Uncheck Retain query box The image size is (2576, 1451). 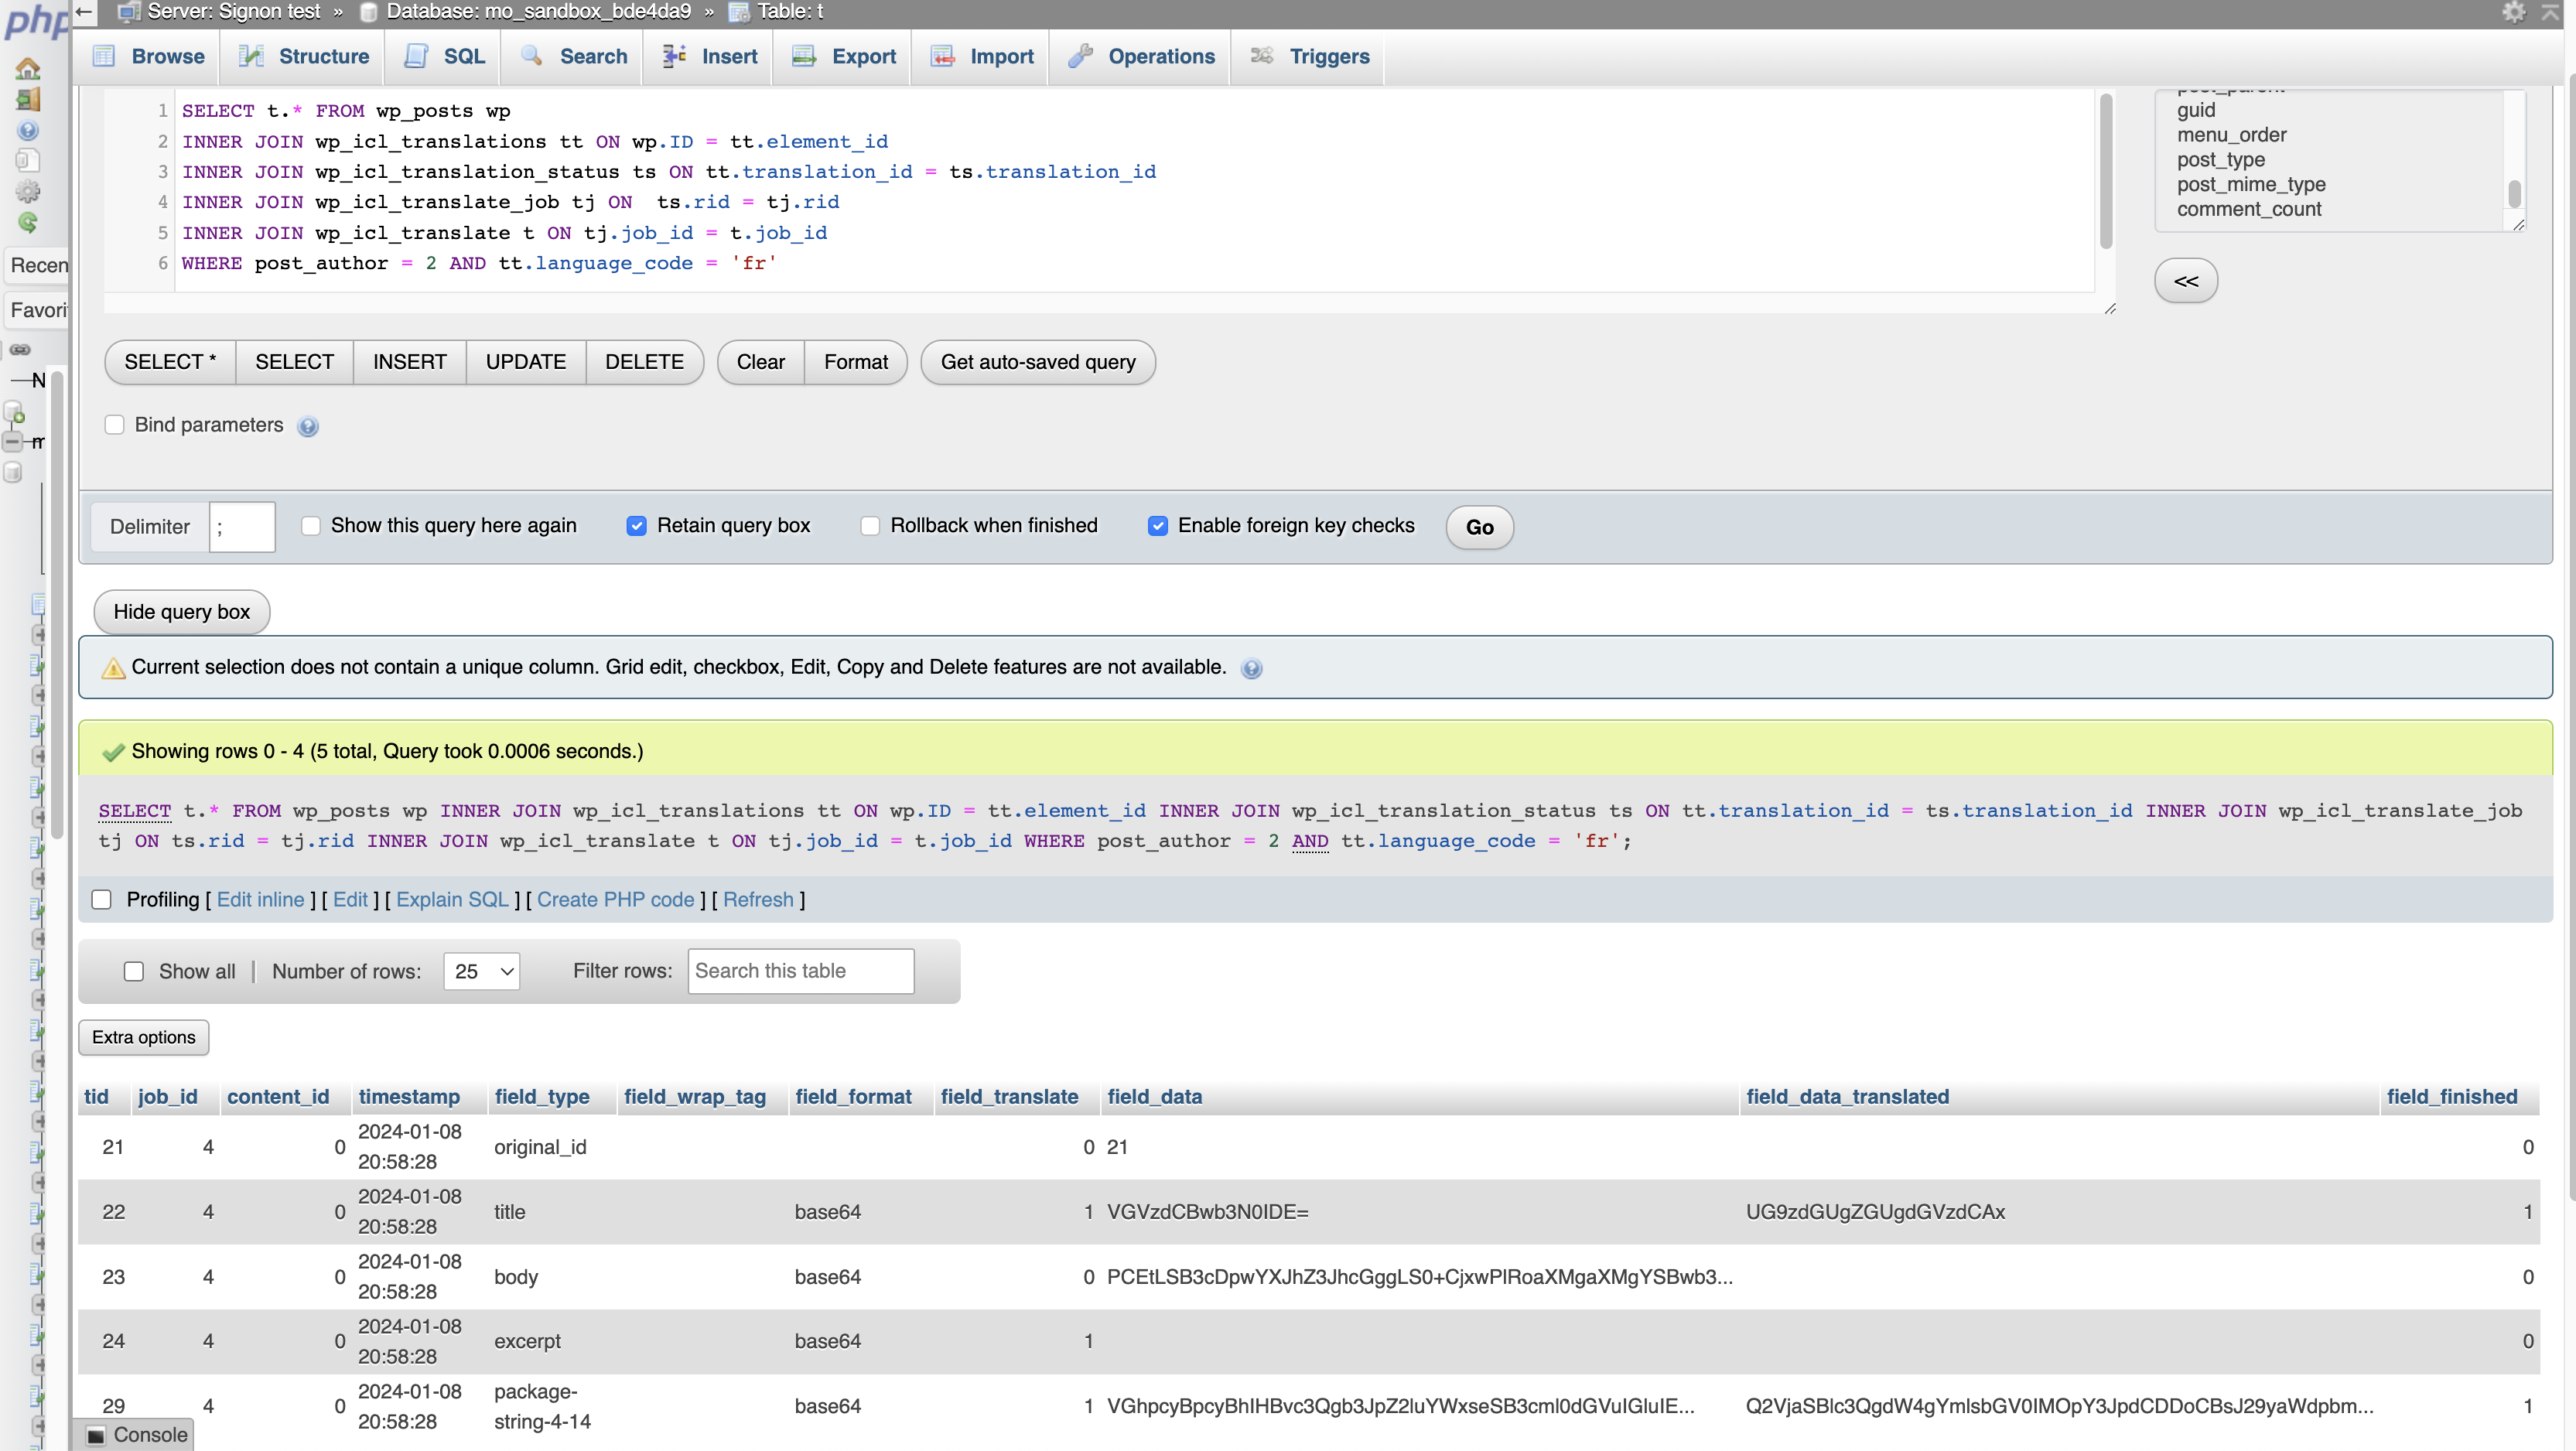637,526
